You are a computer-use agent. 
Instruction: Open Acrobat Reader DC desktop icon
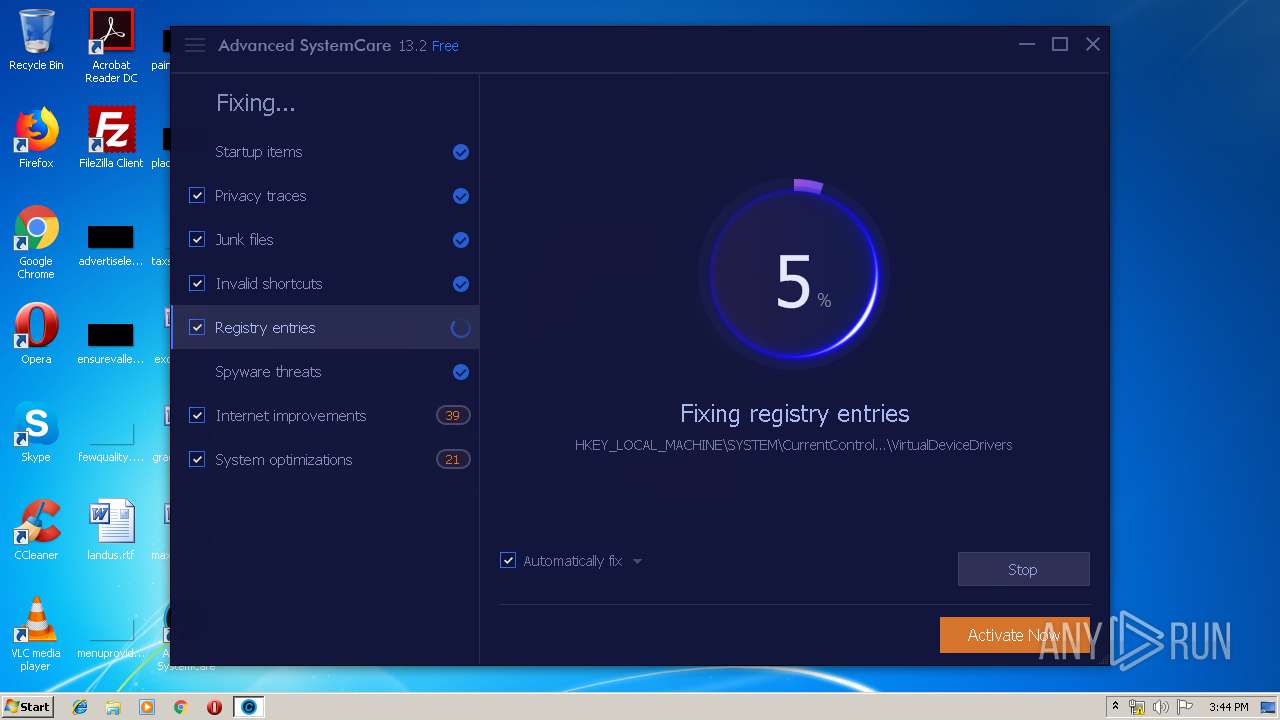(x=111, y=45)
